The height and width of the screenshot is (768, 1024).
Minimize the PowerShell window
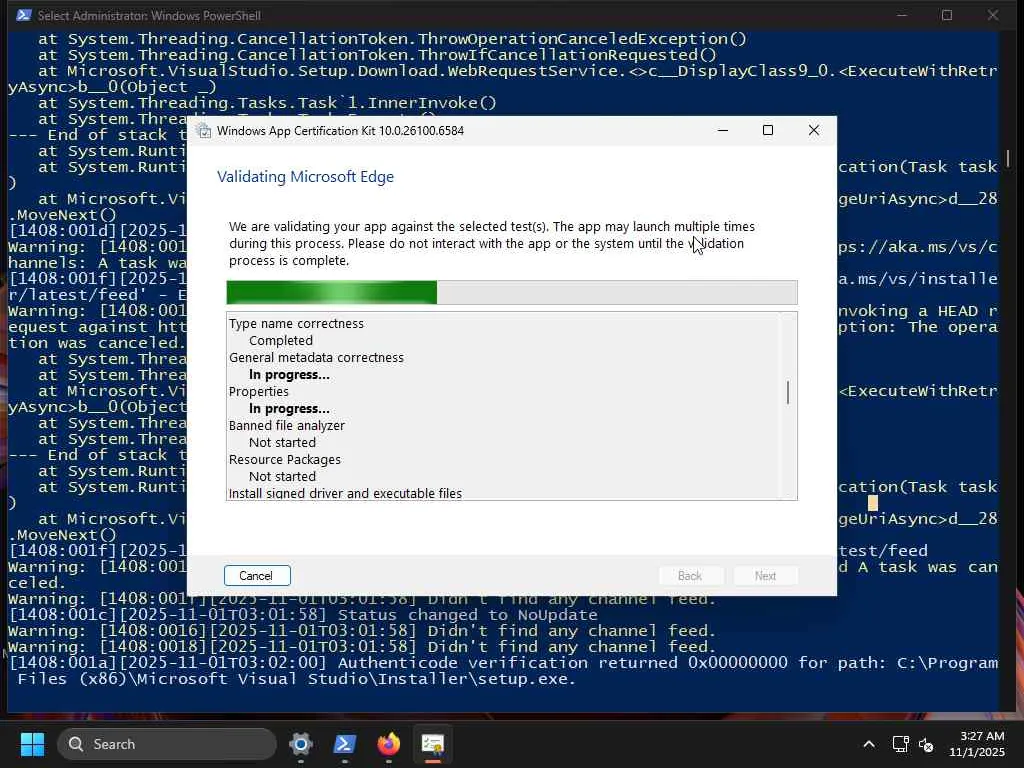point(902,15)
